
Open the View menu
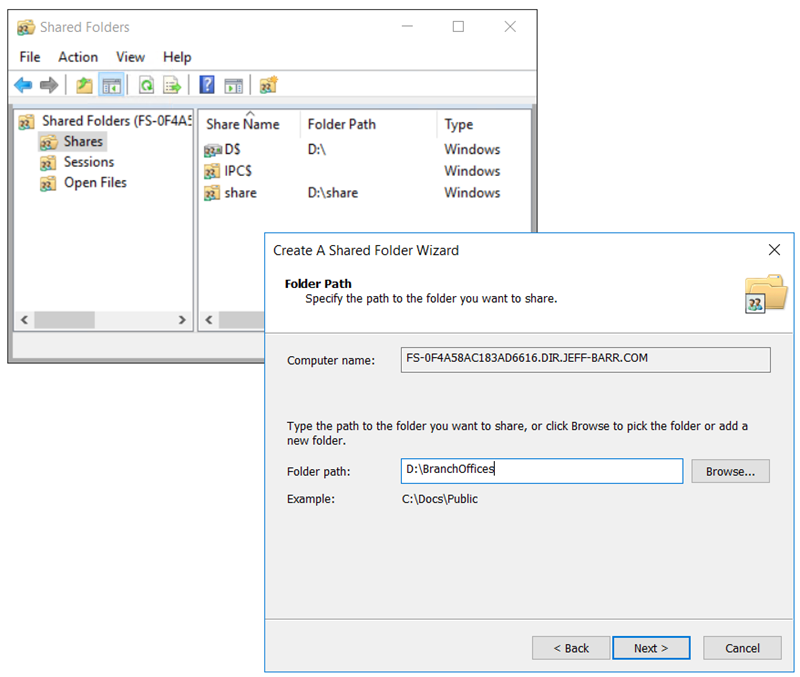(130, 57)
